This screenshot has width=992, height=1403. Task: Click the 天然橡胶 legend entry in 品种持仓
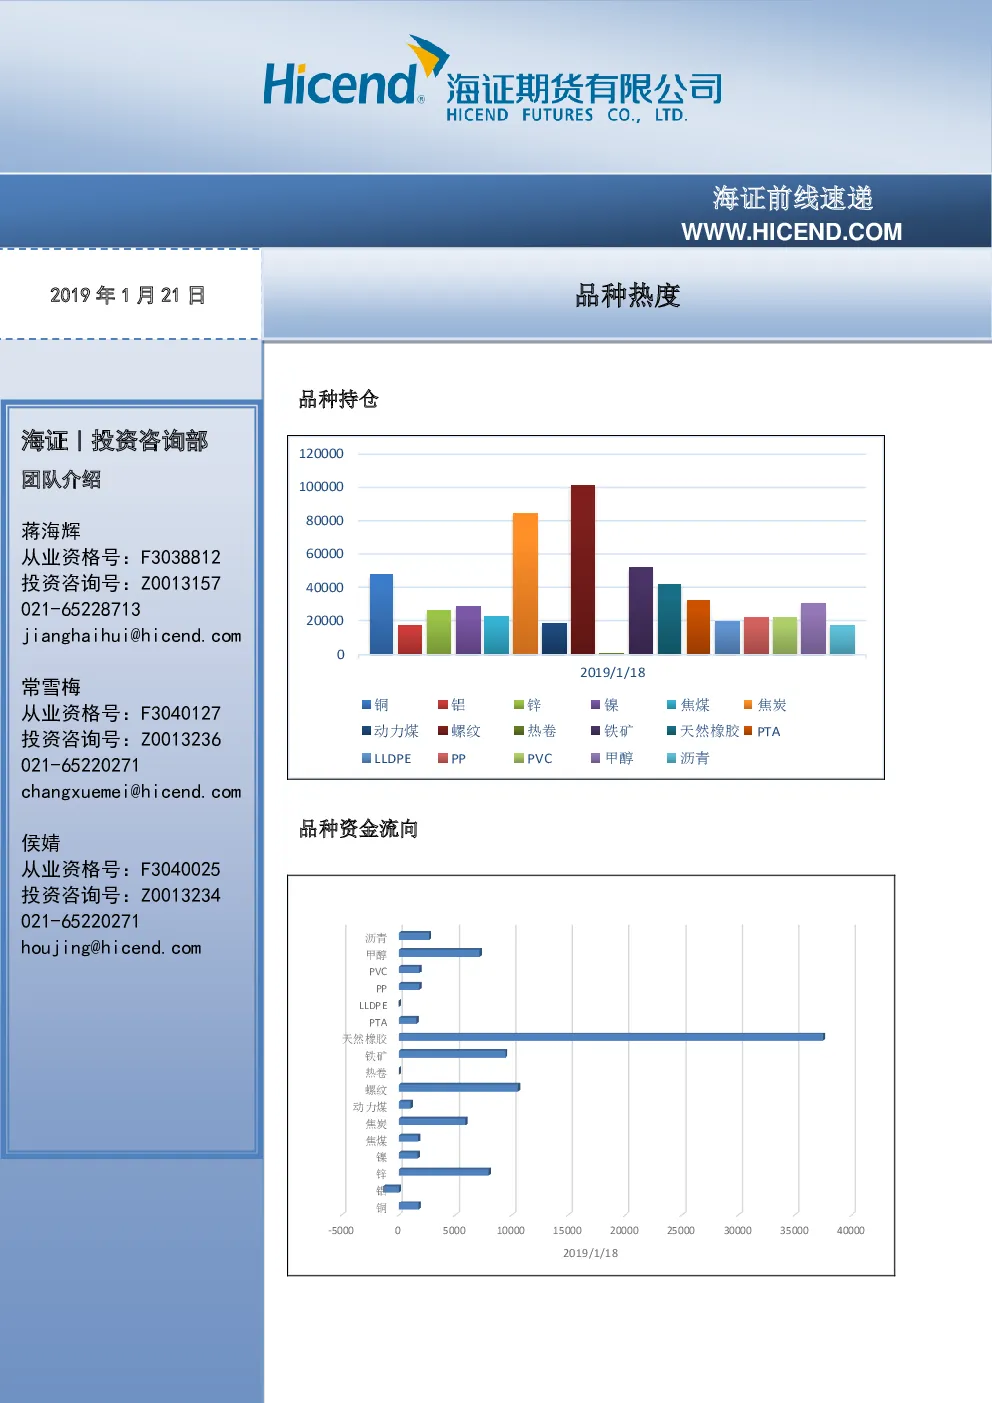[x=704, y=731]
